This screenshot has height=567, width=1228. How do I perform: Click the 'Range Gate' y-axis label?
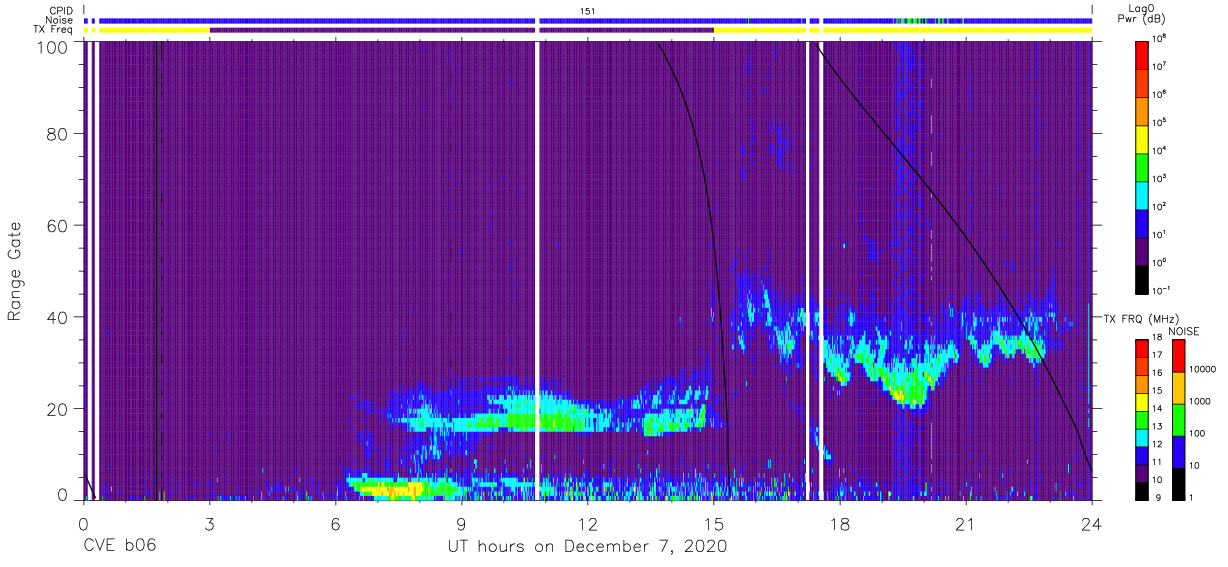pyautogui.click(x=16, y=272)
